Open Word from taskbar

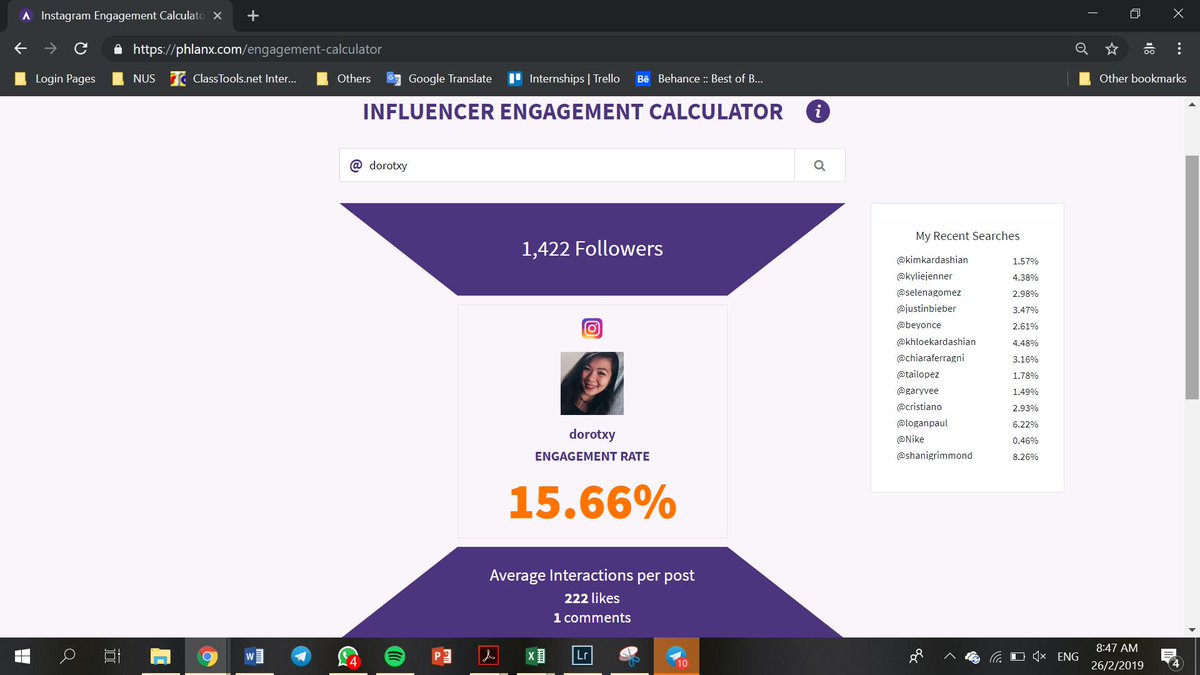[254, 656]
